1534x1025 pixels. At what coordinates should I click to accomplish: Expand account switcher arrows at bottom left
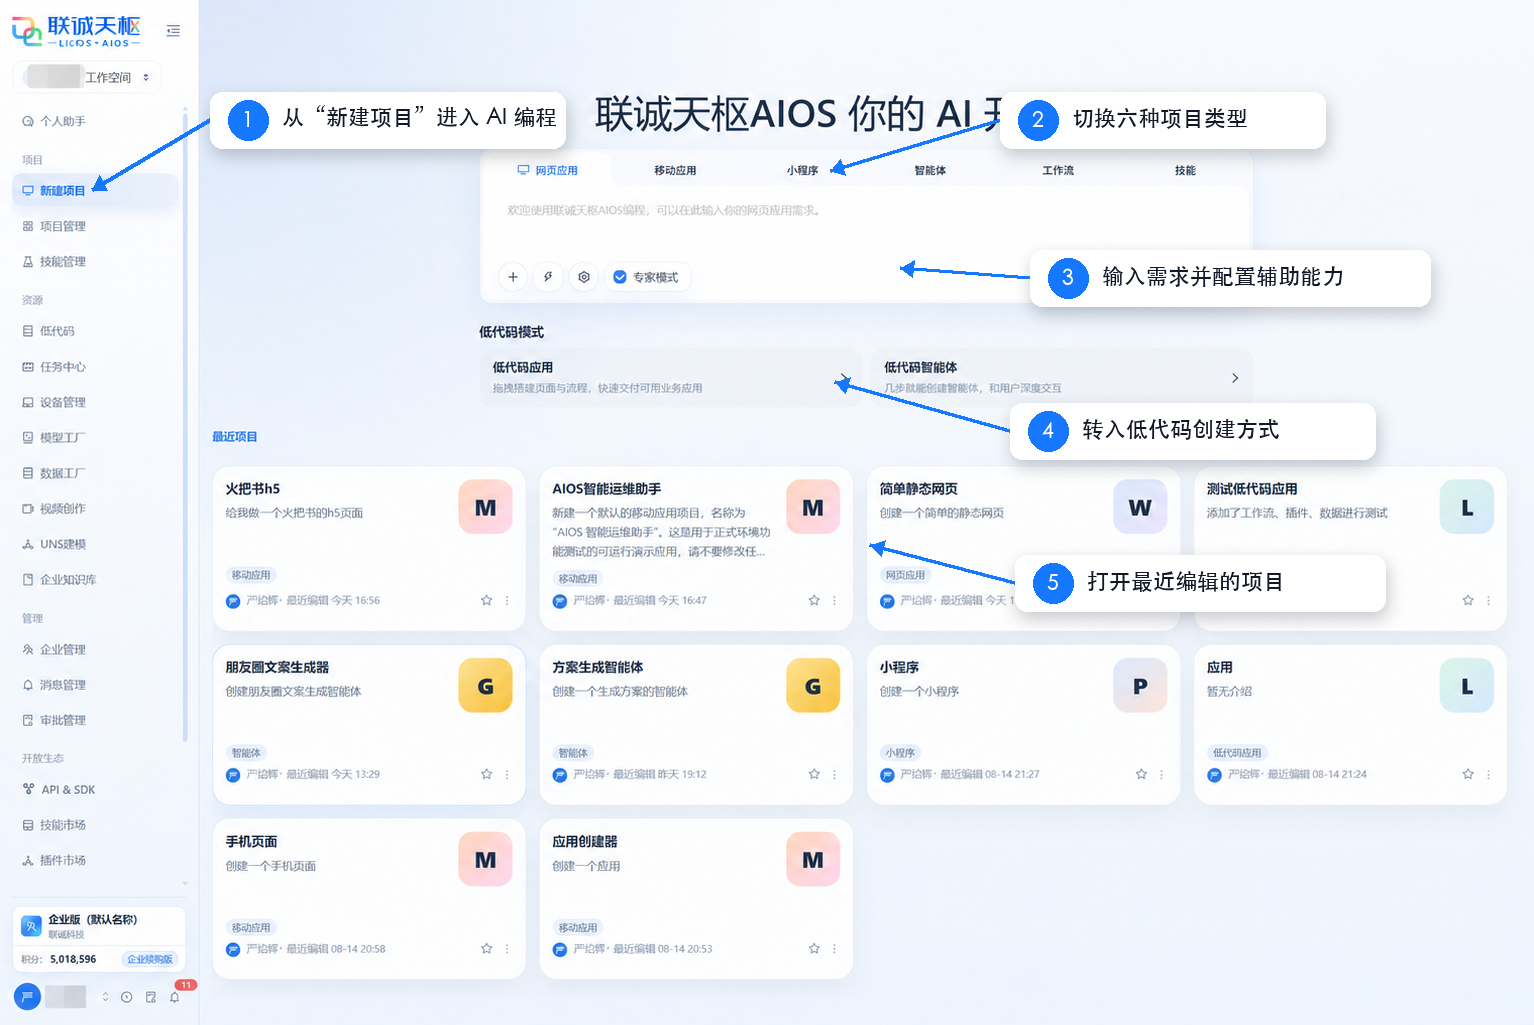105,997
